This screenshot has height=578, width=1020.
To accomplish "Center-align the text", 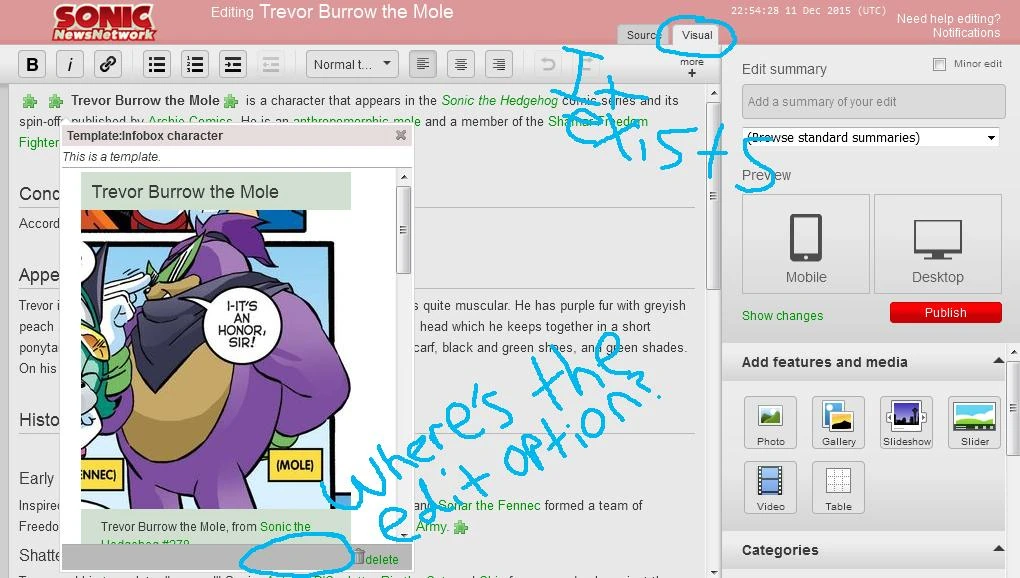I will point(461,65).
